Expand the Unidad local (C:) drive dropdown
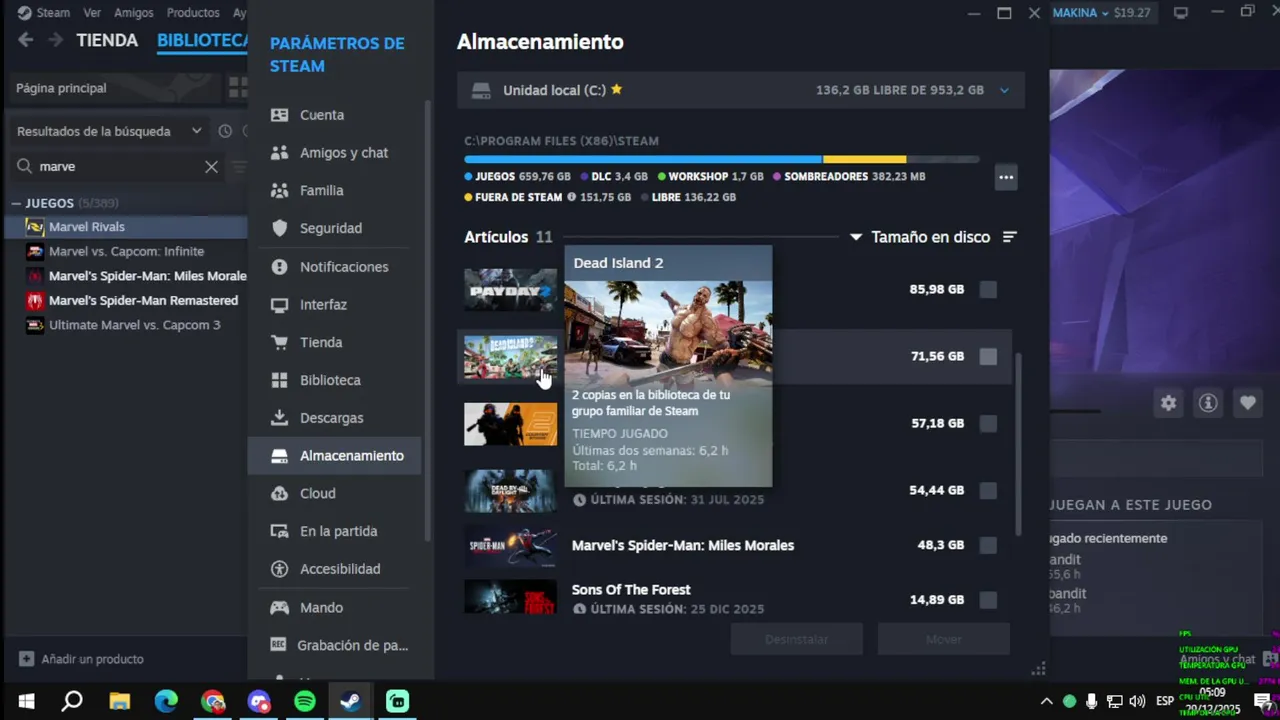 tap(1004, 90)
